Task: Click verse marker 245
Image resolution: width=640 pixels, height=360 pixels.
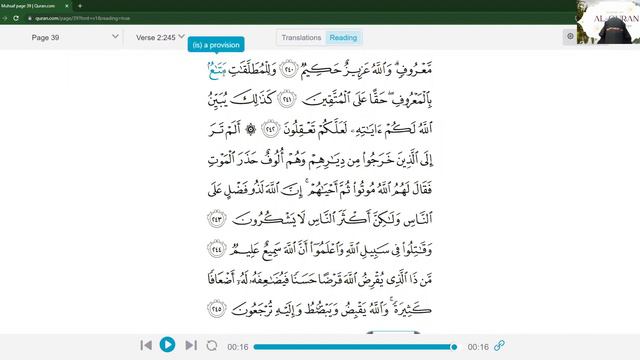Action: pos(217,309)
